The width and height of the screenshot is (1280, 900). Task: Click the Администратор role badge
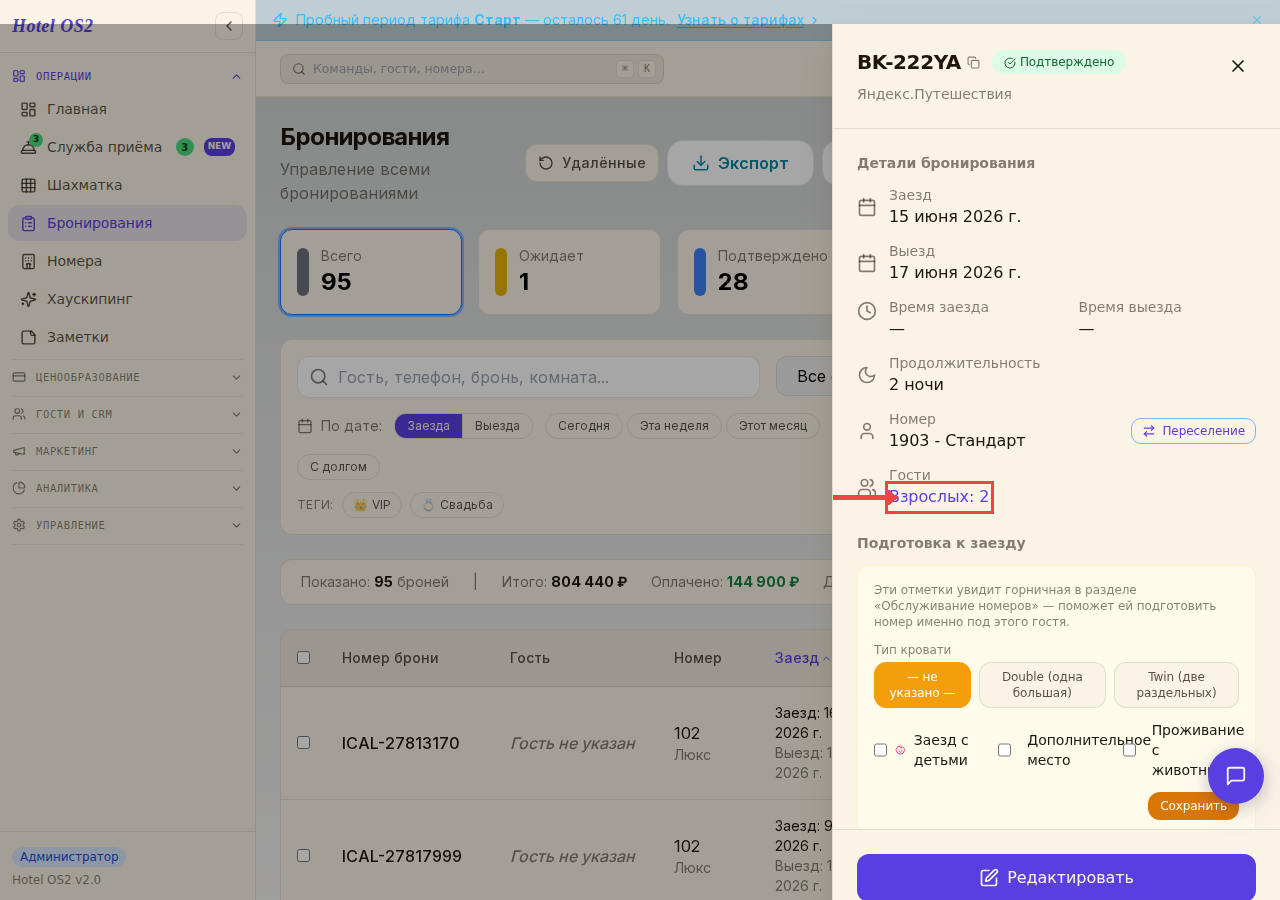coord(69,857)
